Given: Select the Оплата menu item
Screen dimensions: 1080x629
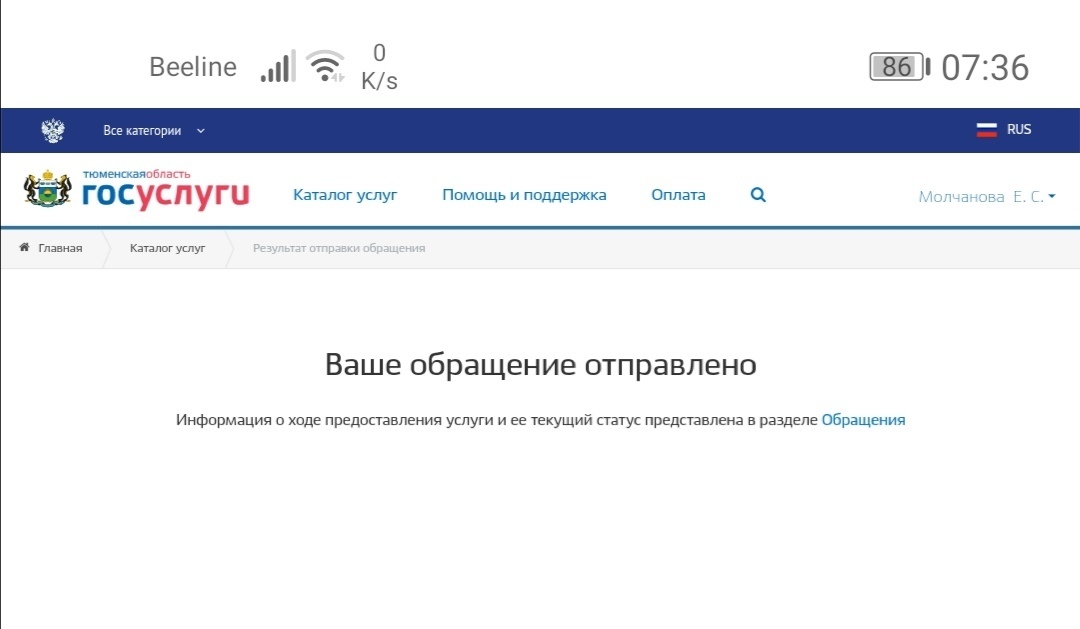Looking at the screenshot, I should pyautogui.click(x=678, y=195).
